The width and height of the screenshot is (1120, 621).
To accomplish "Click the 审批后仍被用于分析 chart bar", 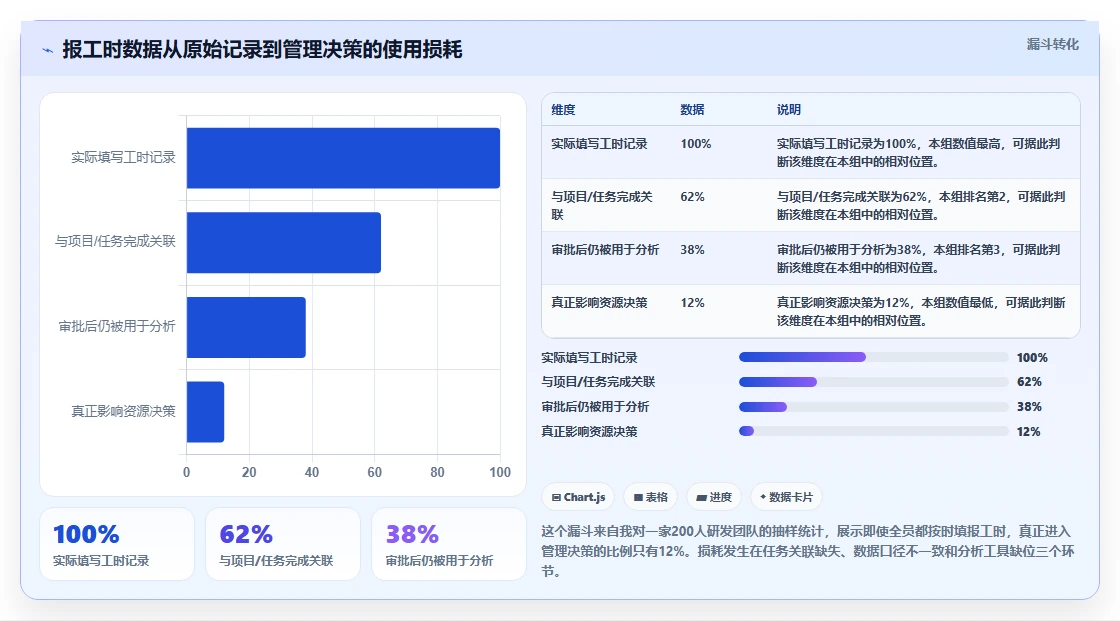I will click(246, 327).
